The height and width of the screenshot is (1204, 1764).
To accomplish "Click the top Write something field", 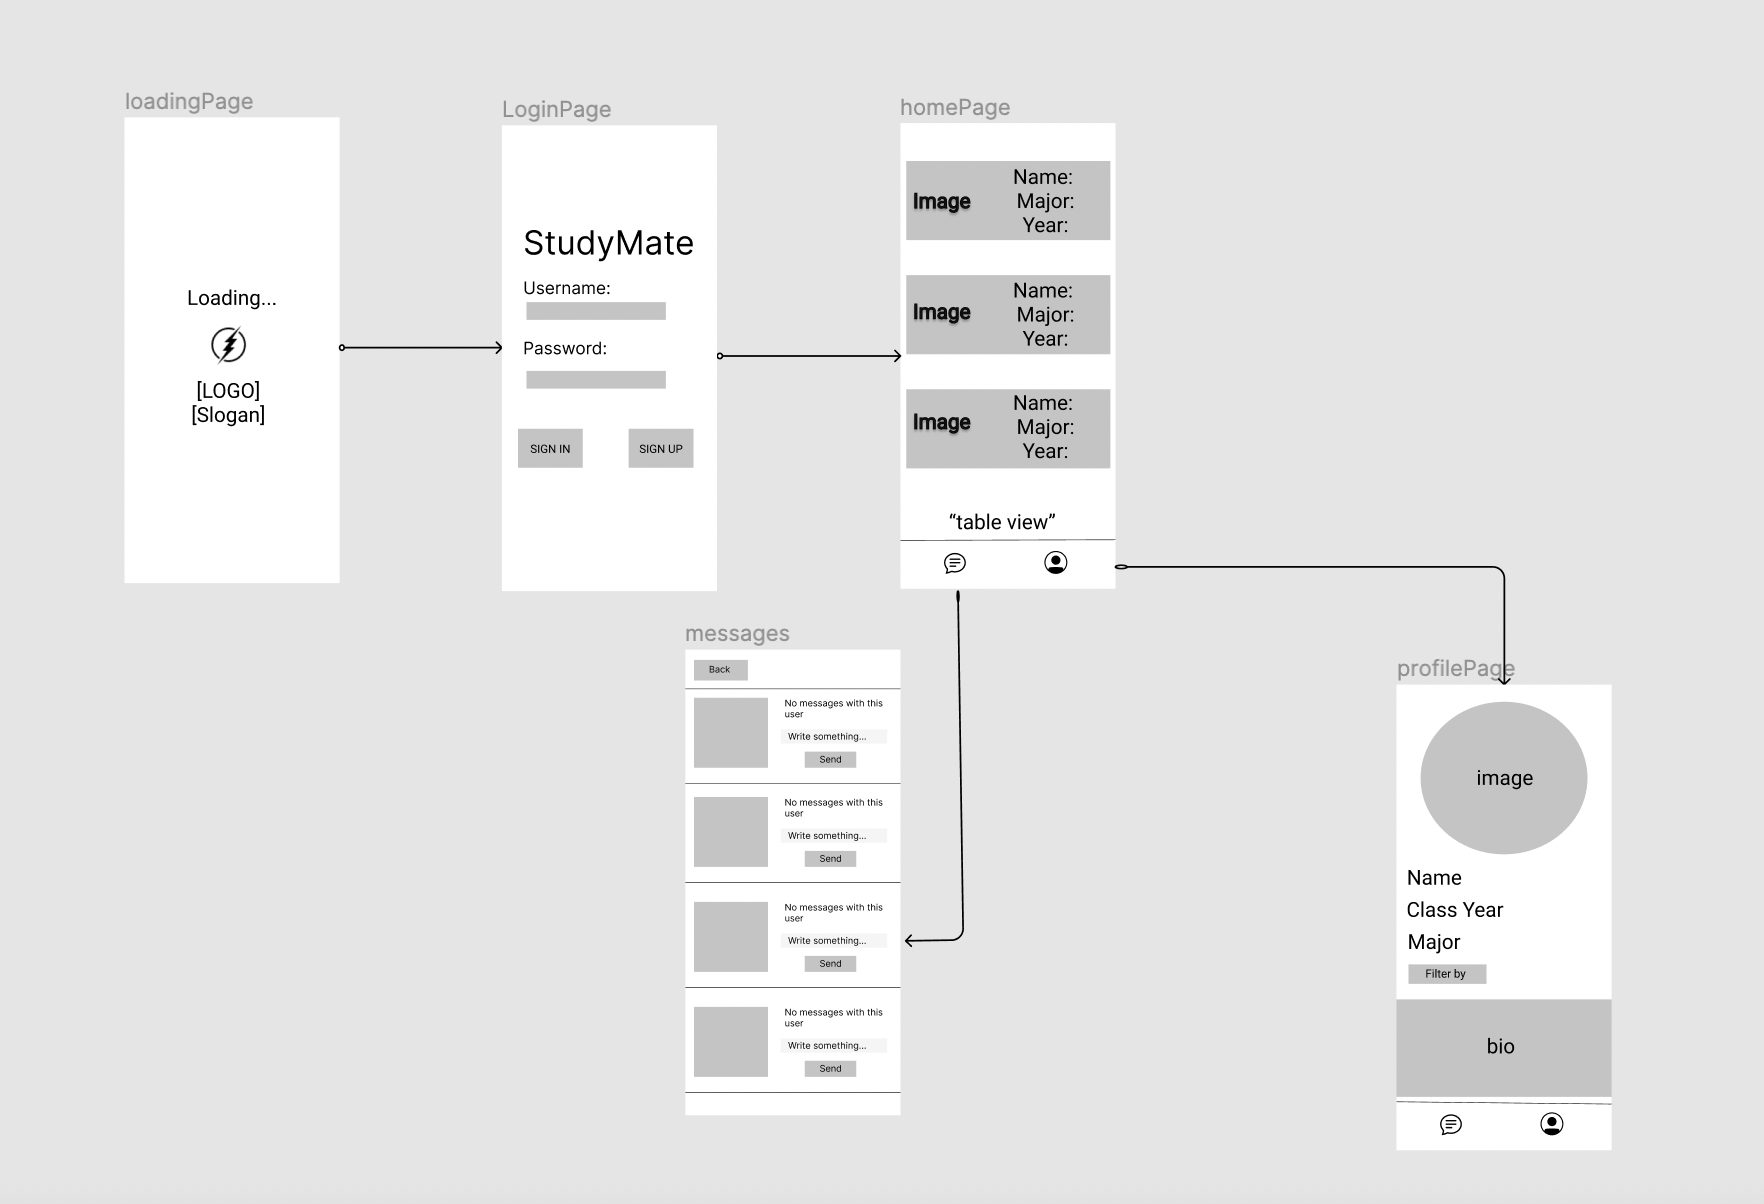I will pos(833,736).
